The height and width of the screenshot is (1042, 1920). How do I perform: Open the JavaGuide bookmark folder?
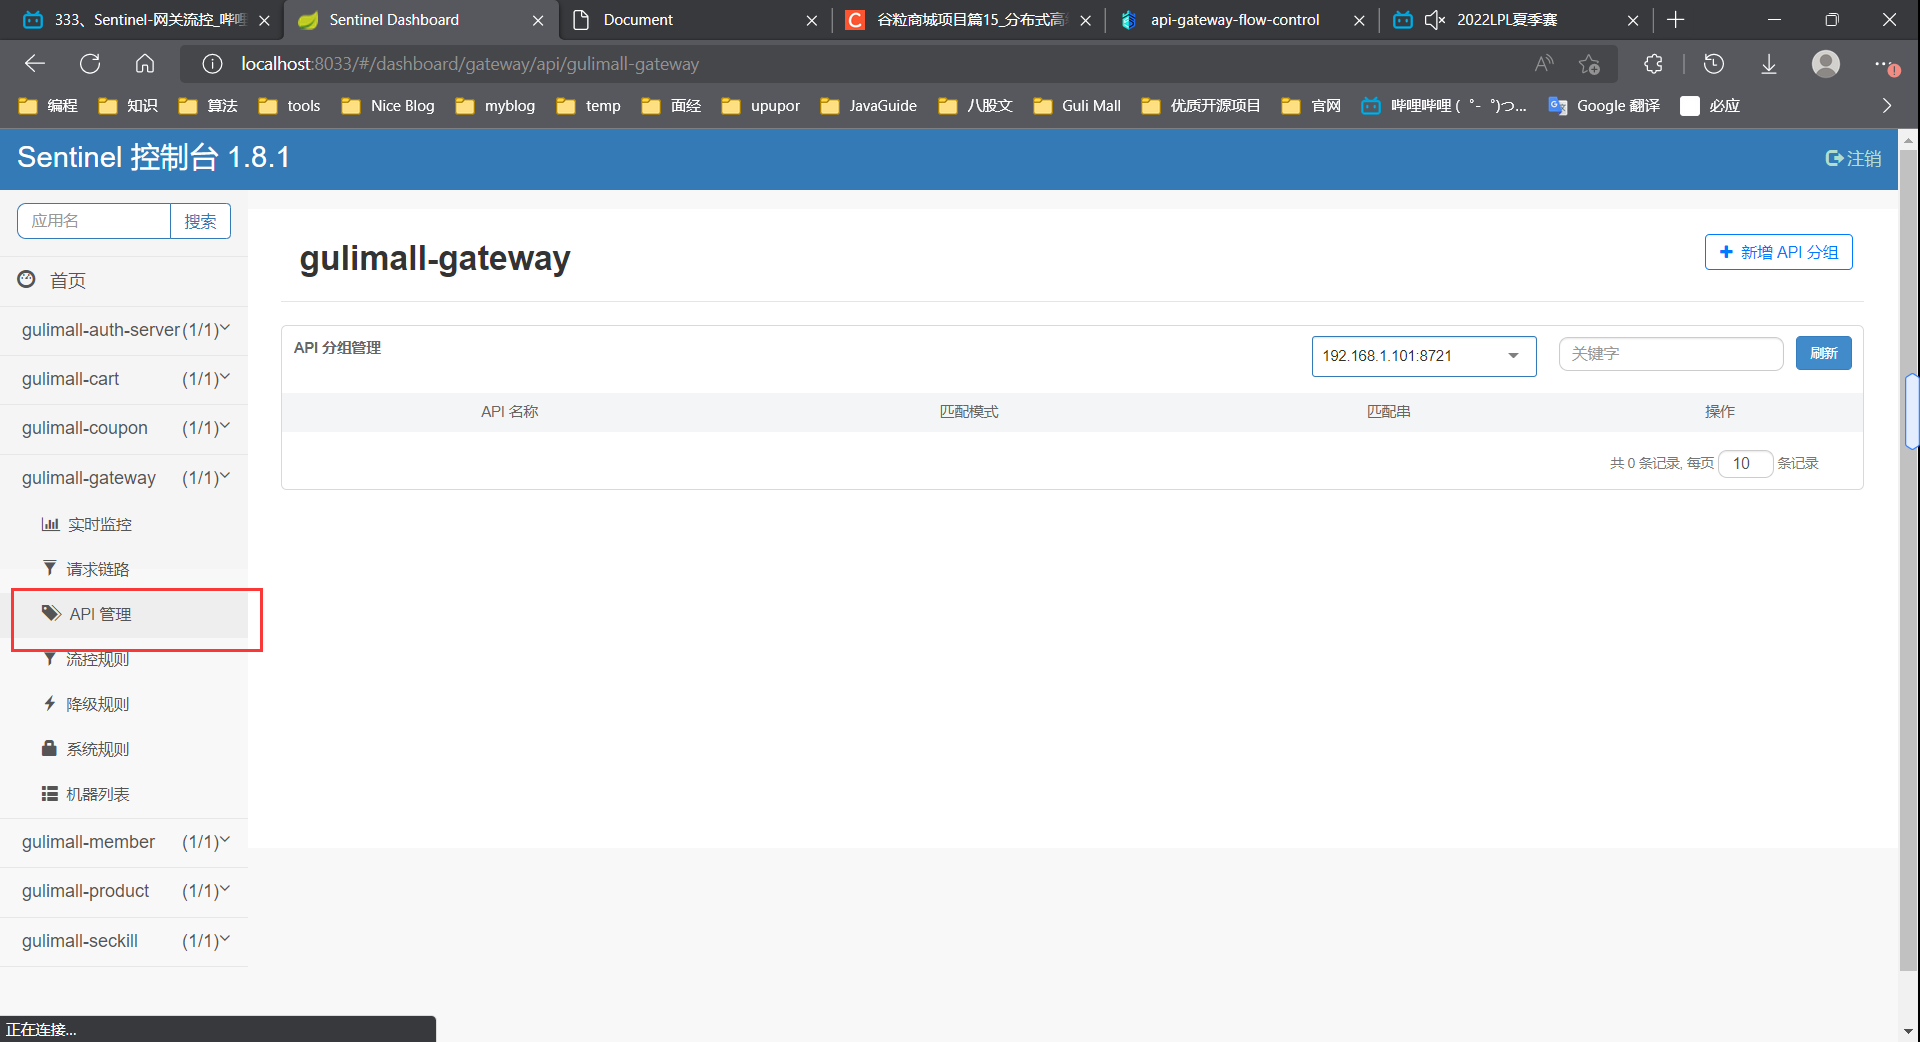coord(868,106)
